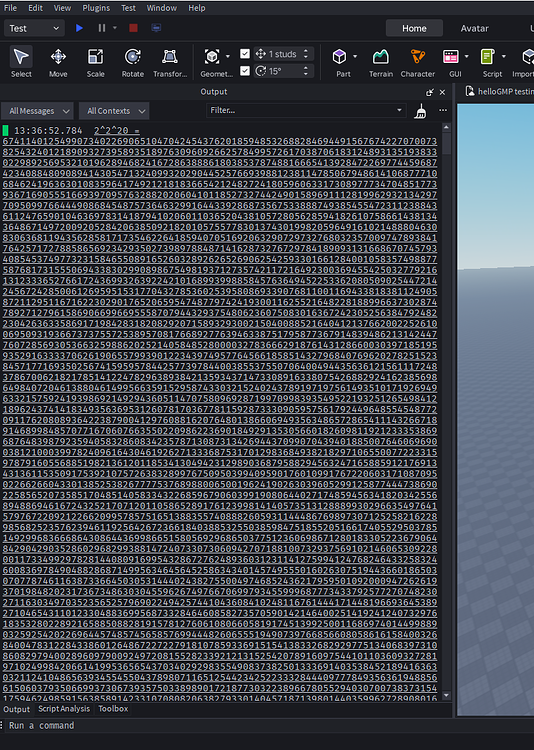
Task: Switch to the Avatar ribbon tab
Action: click(x=475, y=28)
